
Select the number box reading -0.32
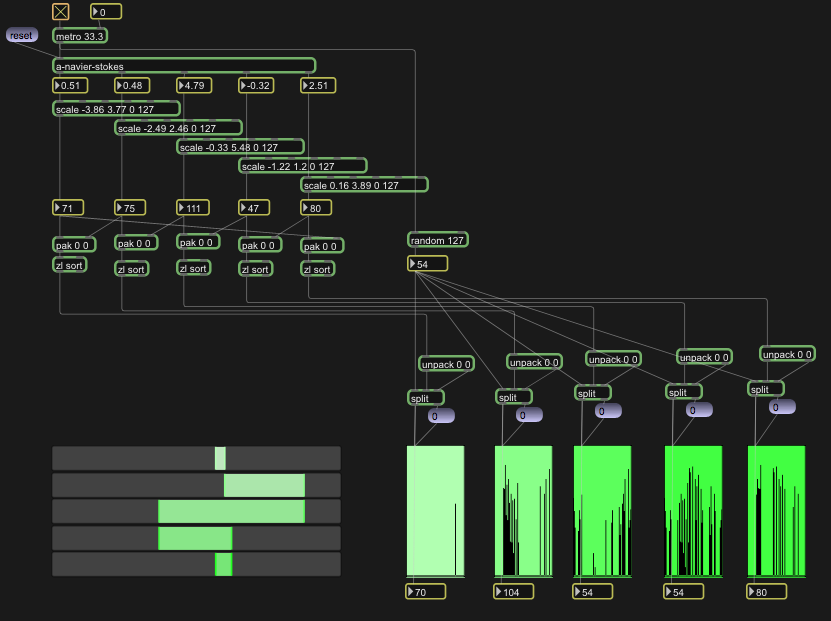click(260, 86)
